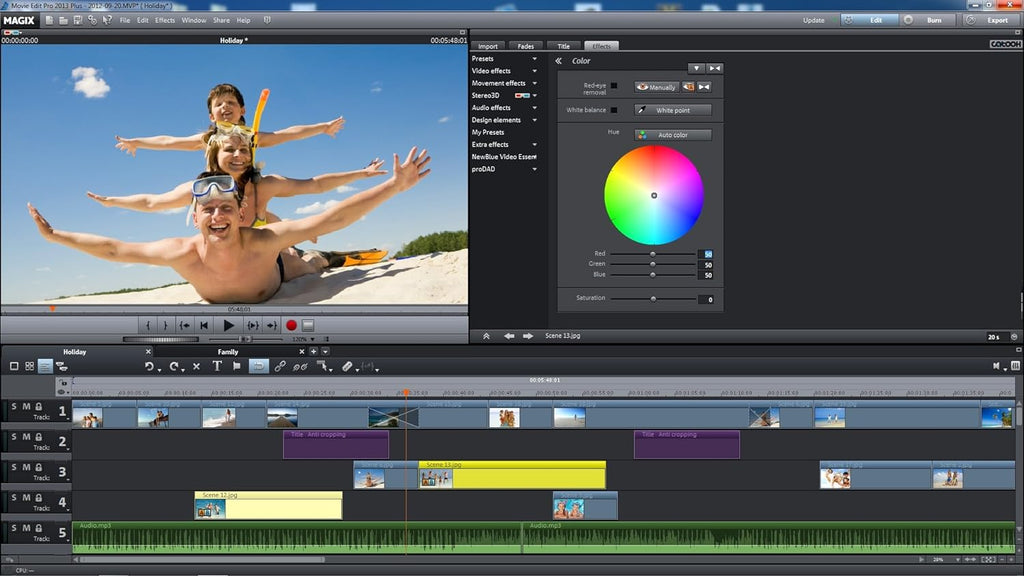This screenshot has width=1024, height=576.
Task: Switch to the Fades tab
Action: pyautogui.click(x=526, y=46)
